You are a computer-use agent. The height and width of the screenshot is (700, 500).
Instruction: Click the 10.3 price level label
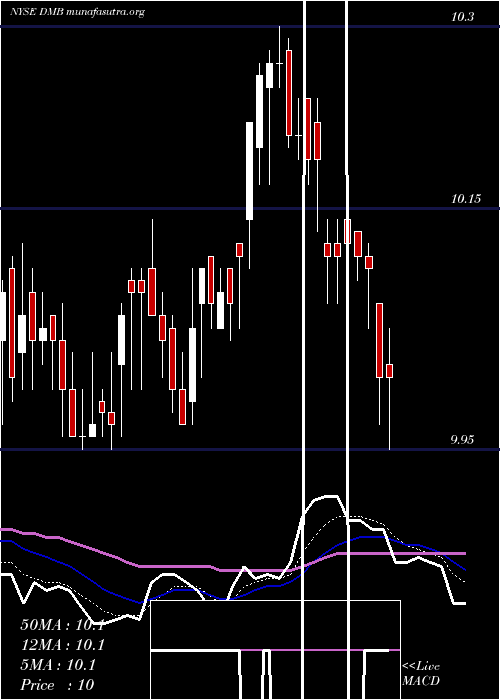(x=462, y=17)
